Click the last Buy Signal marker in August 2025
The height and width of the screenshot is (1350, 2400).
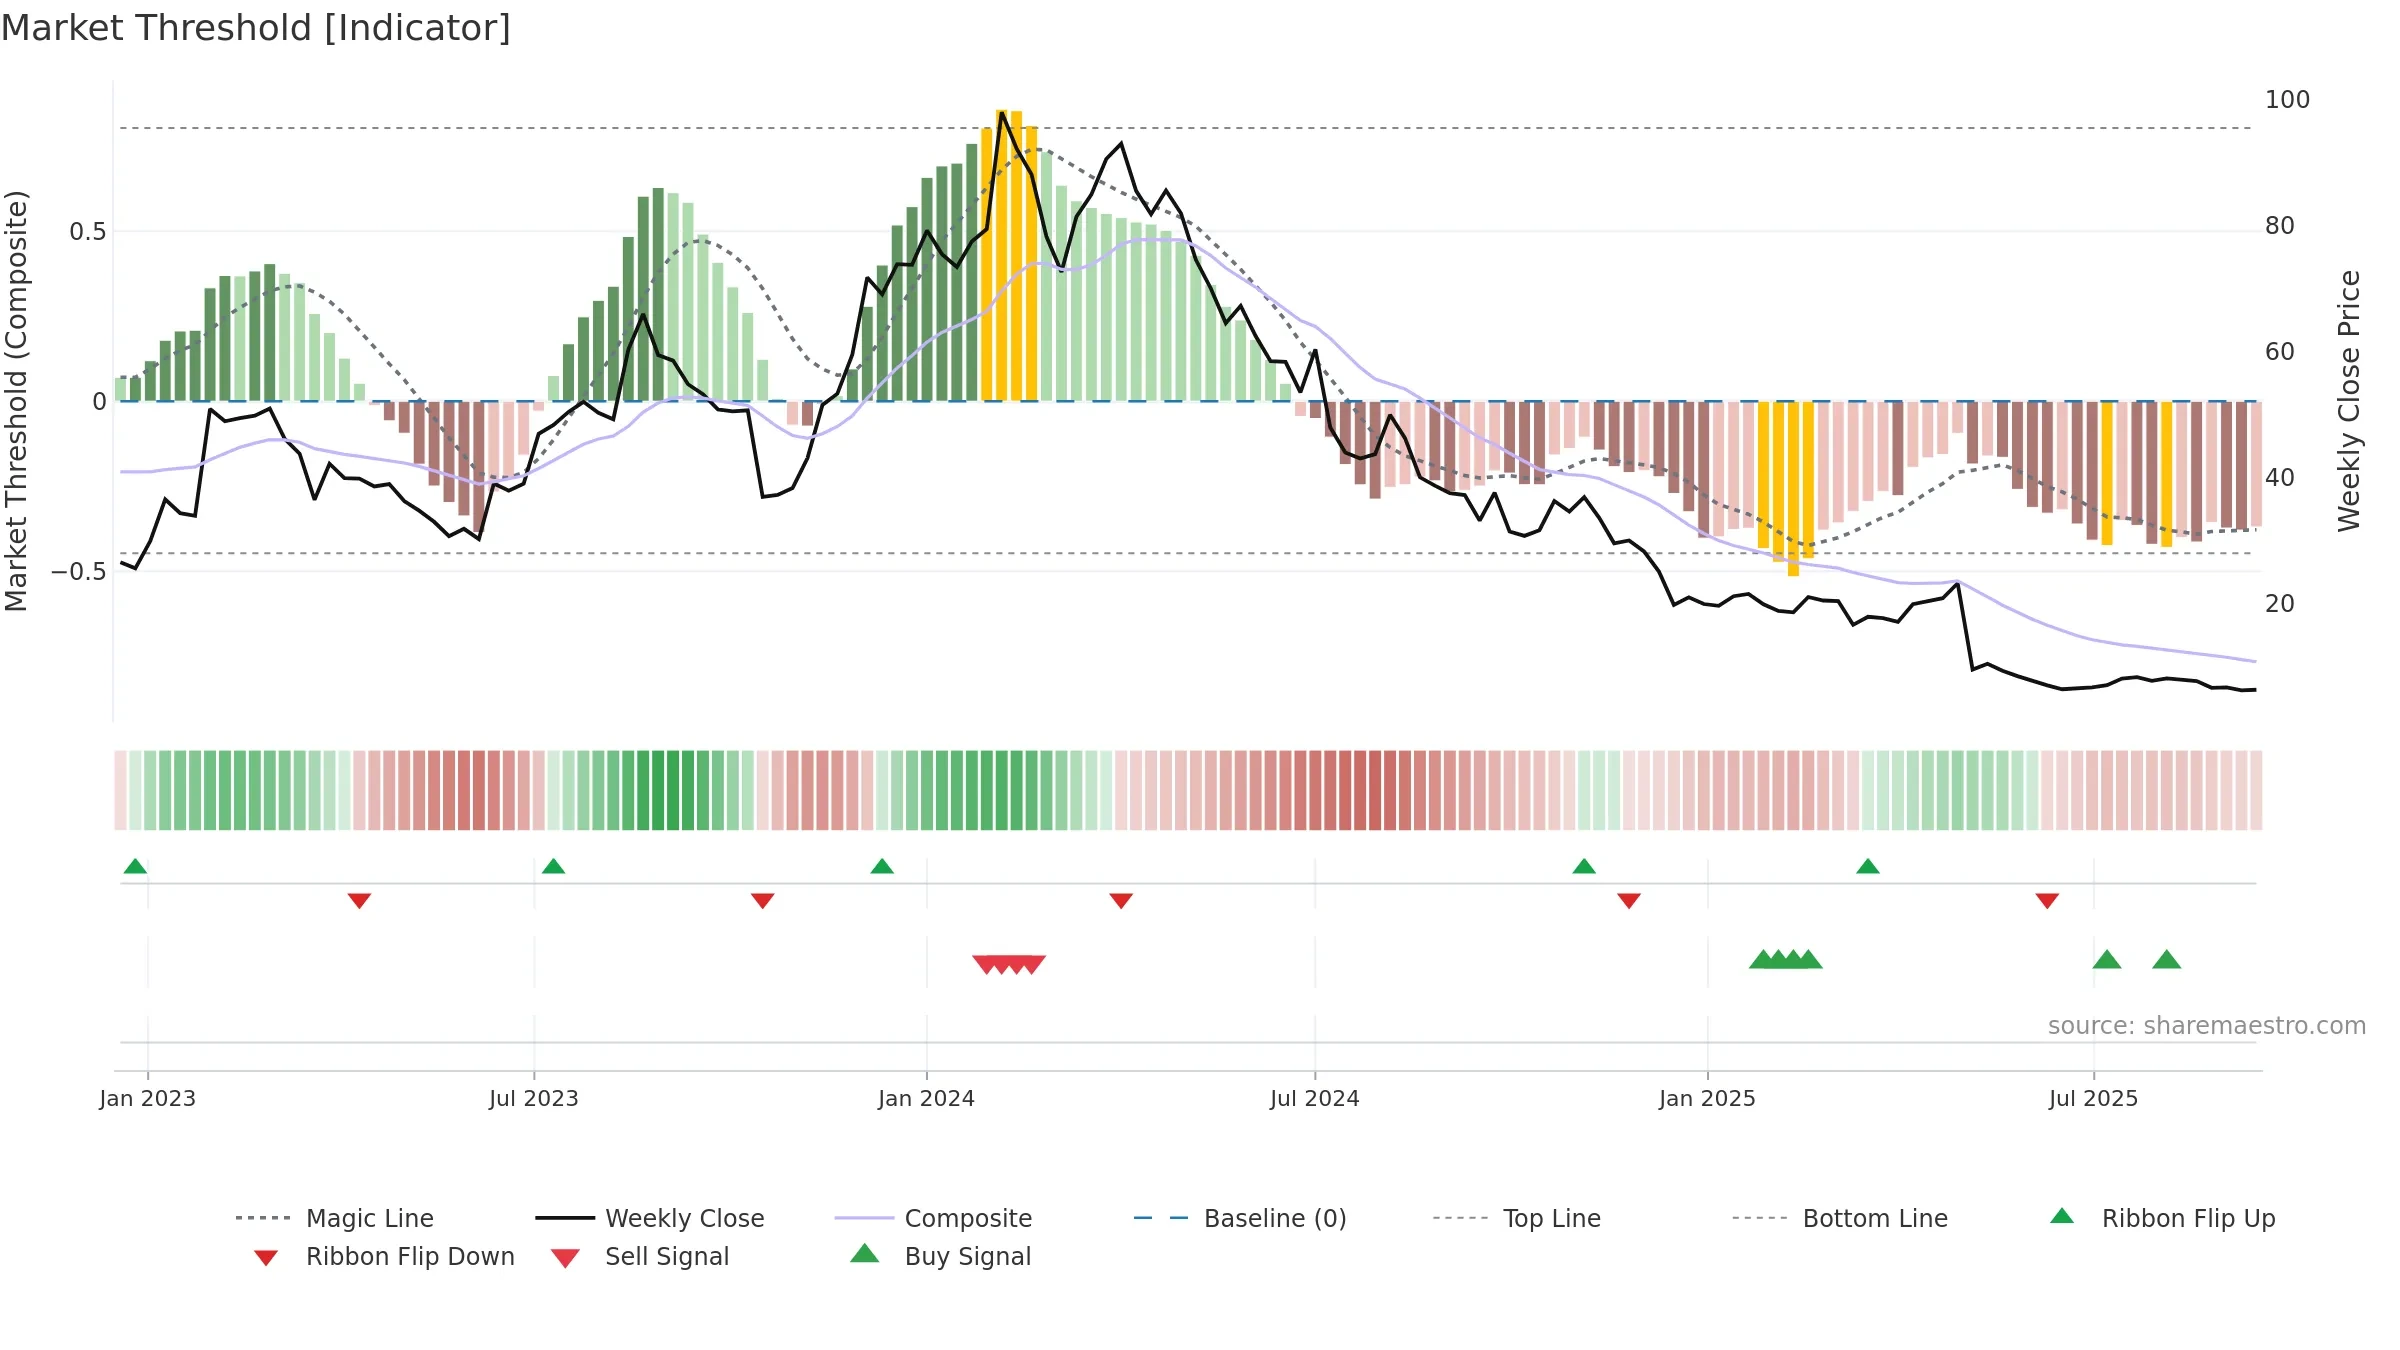(x=2167, y=960)
